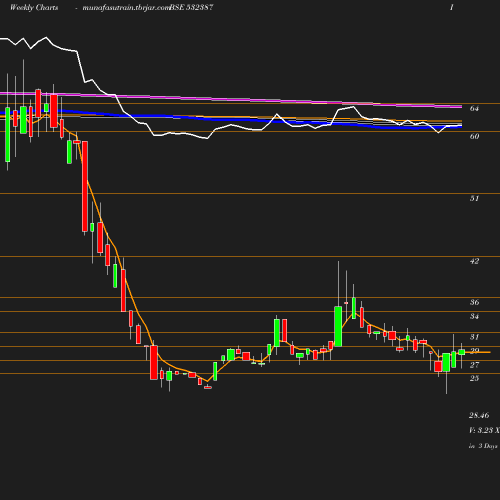The height and width of the screenshot is (500, 500).
Task: Select the 42 price axis label
Action: (x=474, y=261)
